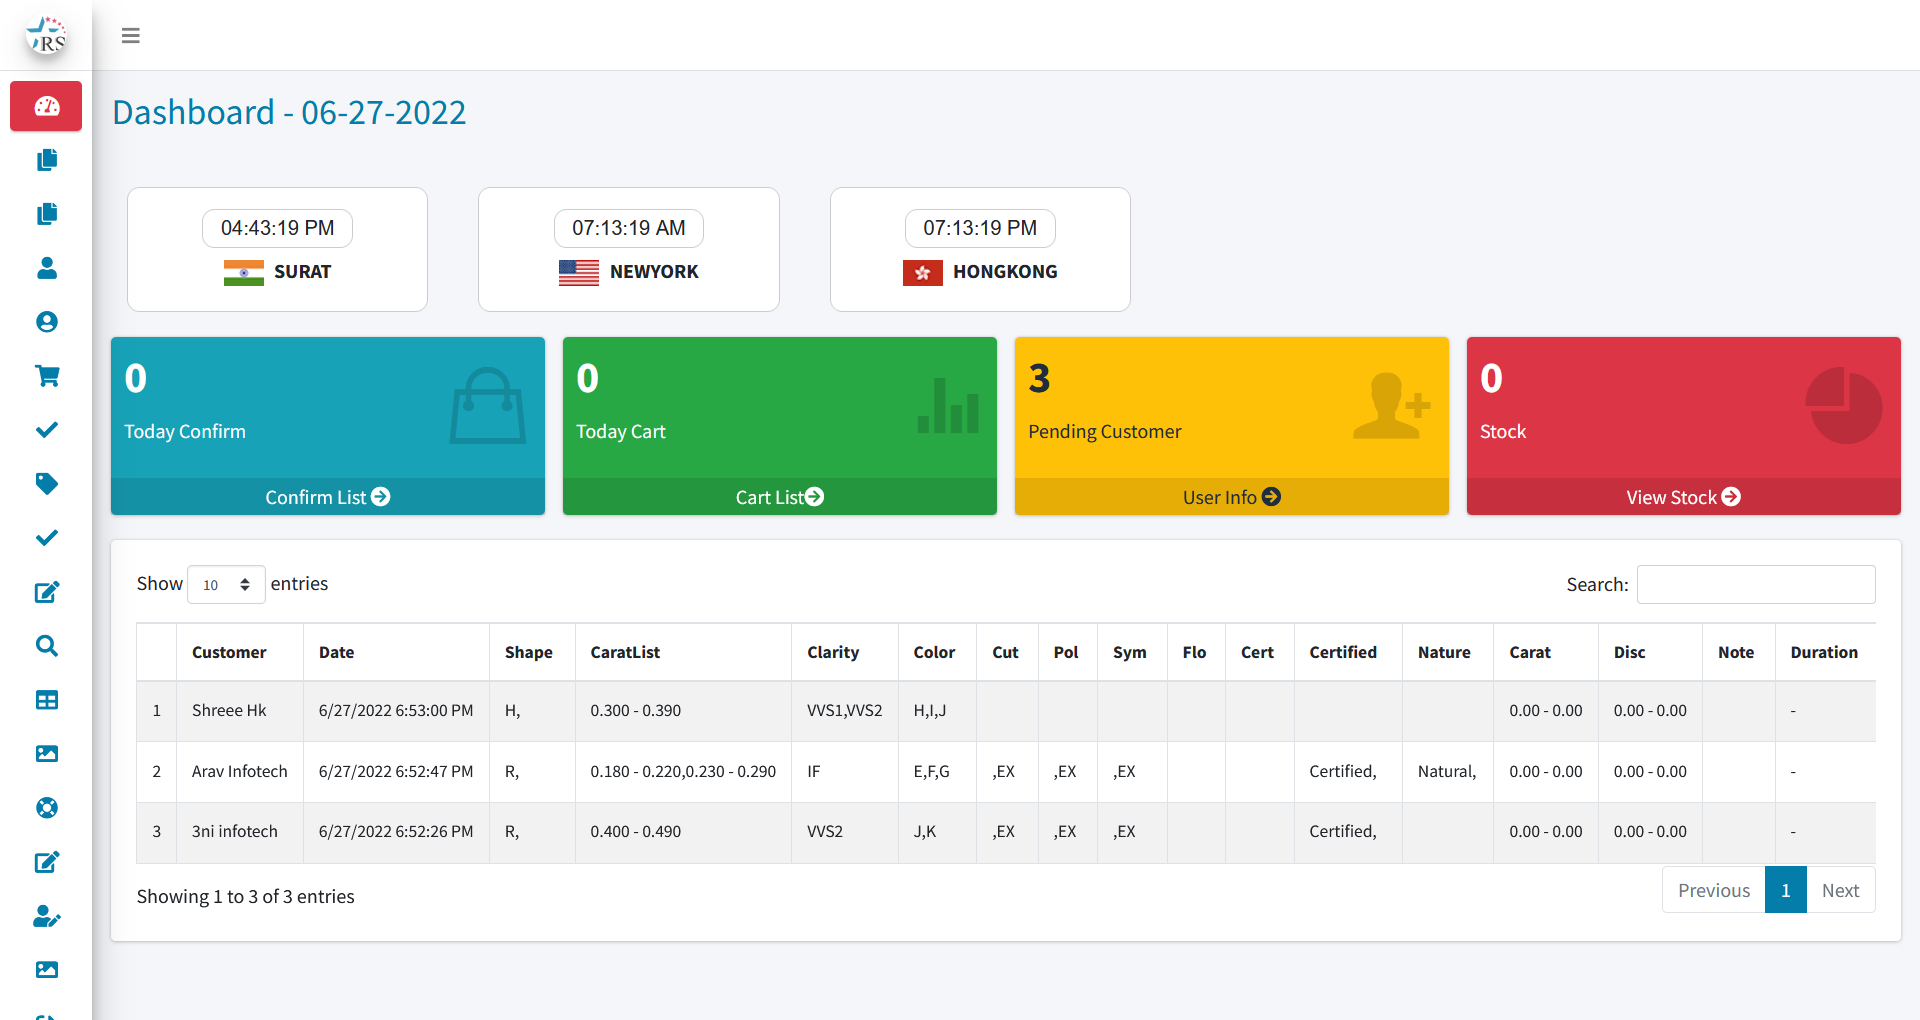Screen dimensions: 1920x1020
Task: Open the user silhouette sidebar icon
Action: pos(46,268)
